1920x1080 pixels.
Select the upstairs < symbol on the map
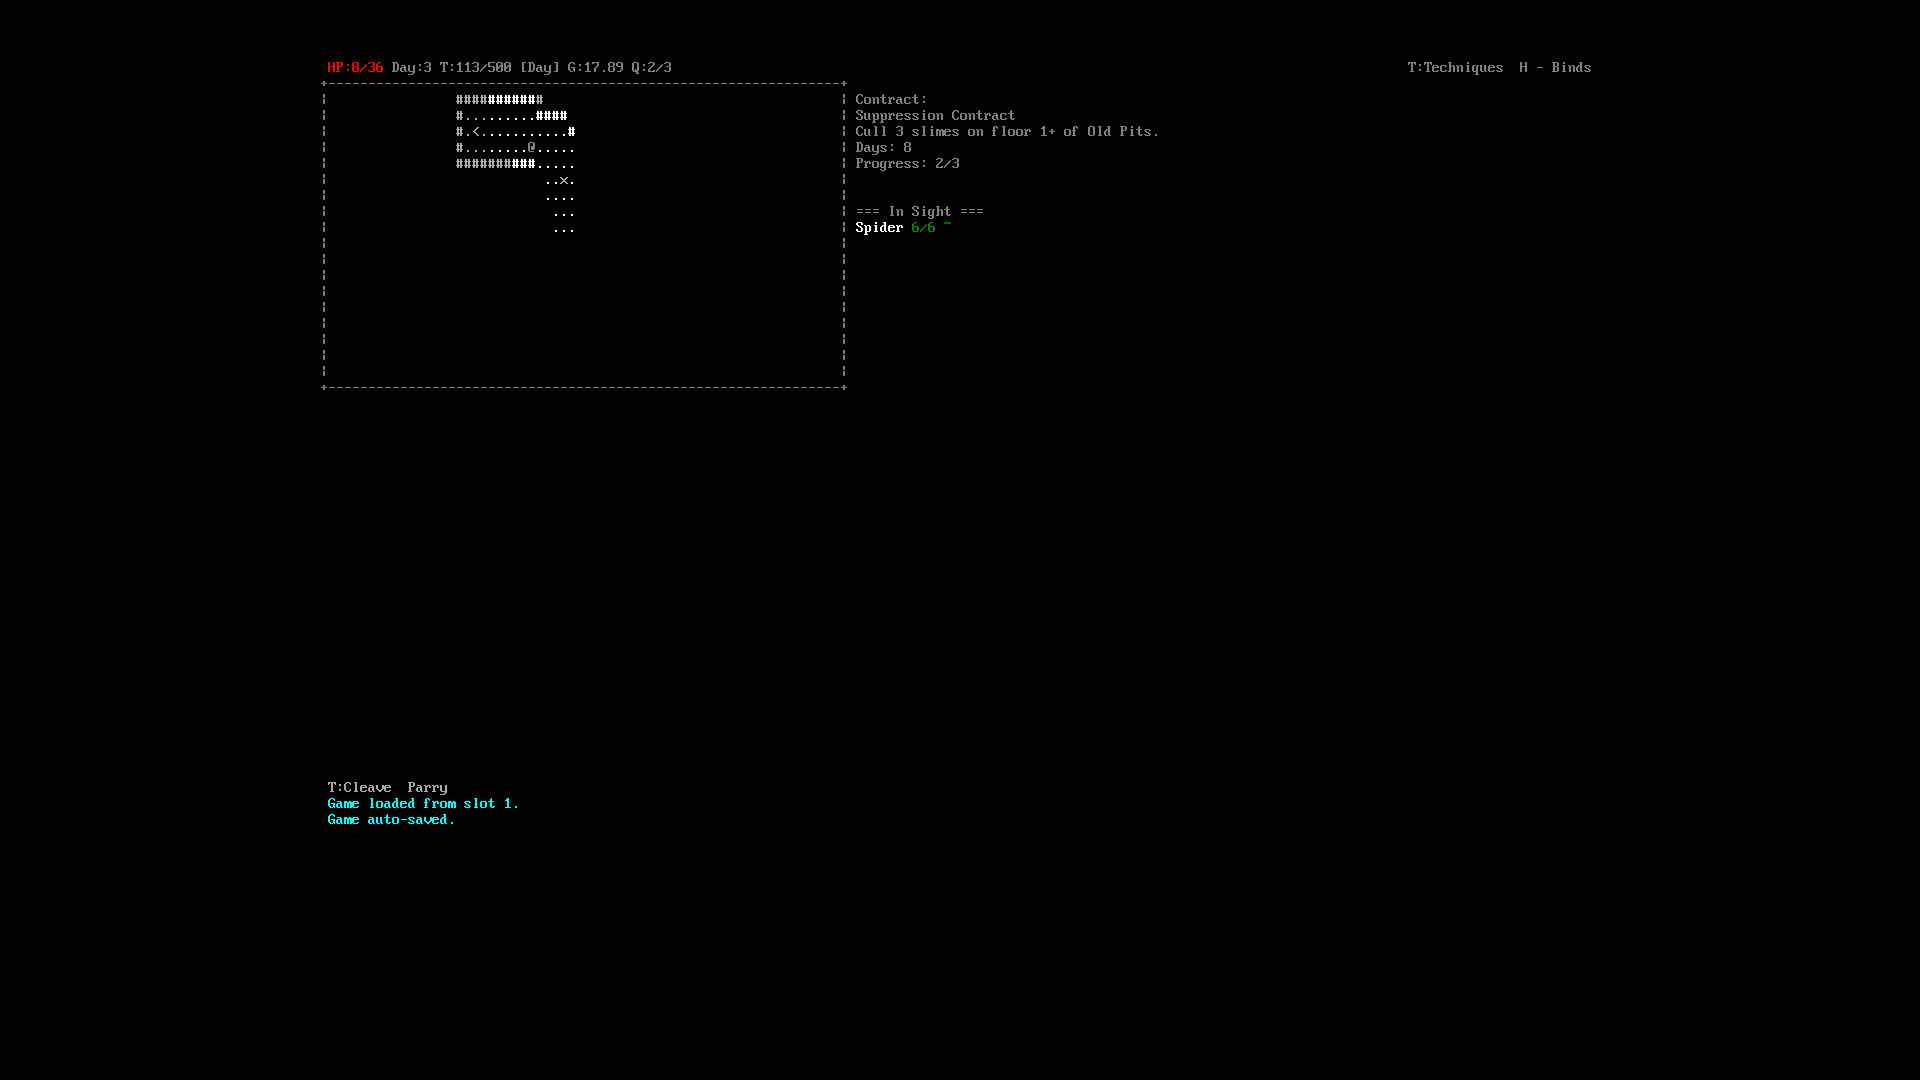476,131
